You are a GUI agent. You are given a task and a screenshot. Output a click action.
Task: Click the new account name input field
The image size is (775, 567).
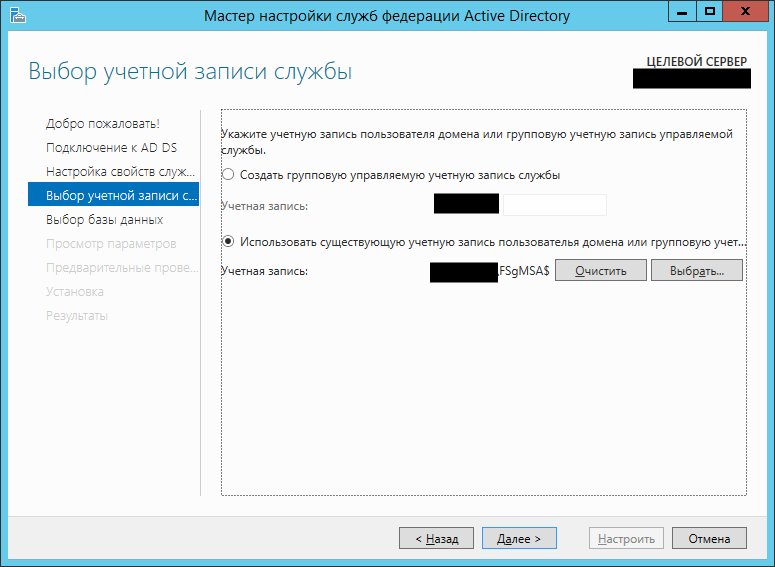pos(553,206)
